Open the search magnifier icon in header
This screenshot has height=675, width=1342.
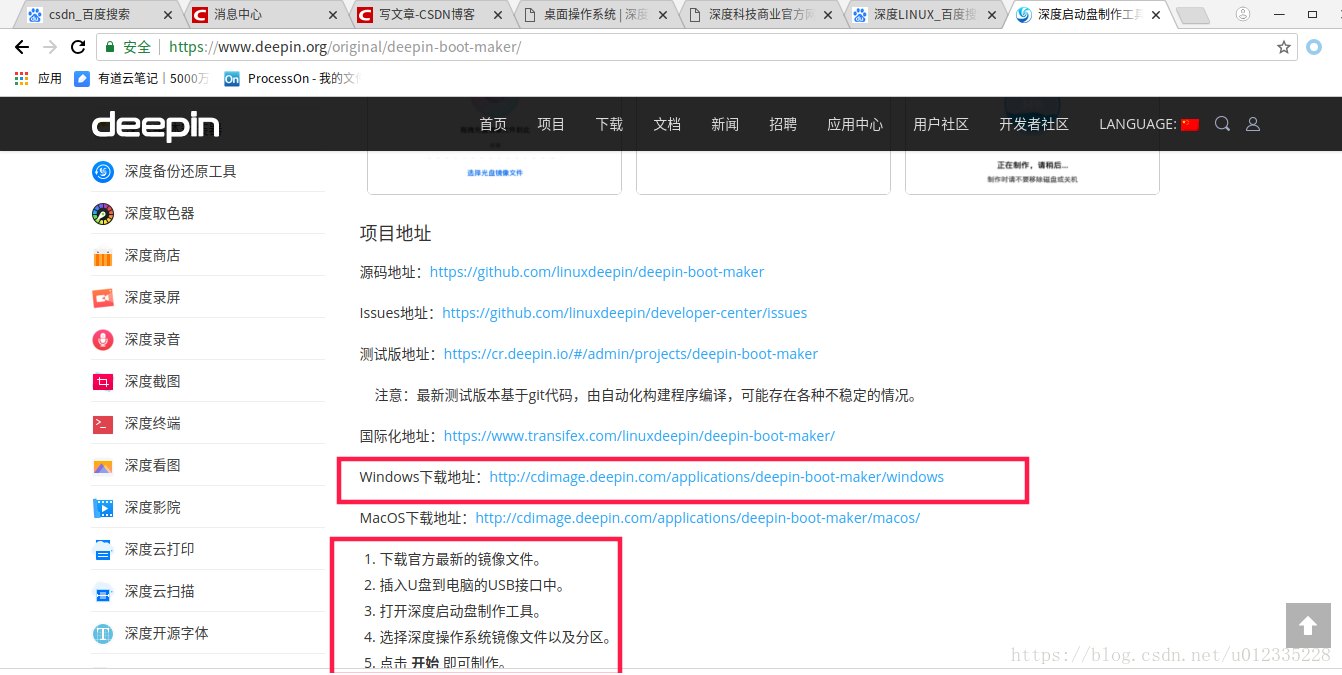(1222, 124)
